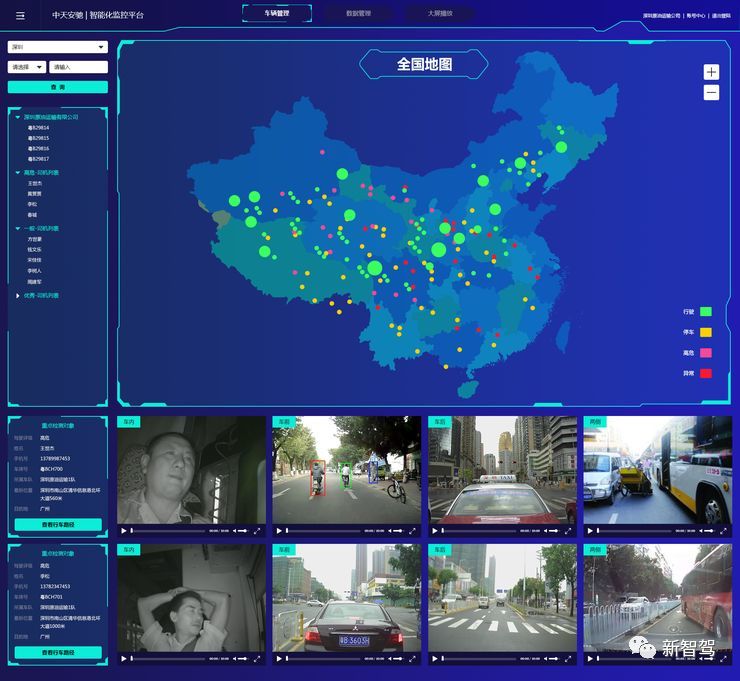Image resolution: width=740 pixels, height=681 pixels.
Task: Play the cyclists detection road video
Action: click(x=279, y=531)
